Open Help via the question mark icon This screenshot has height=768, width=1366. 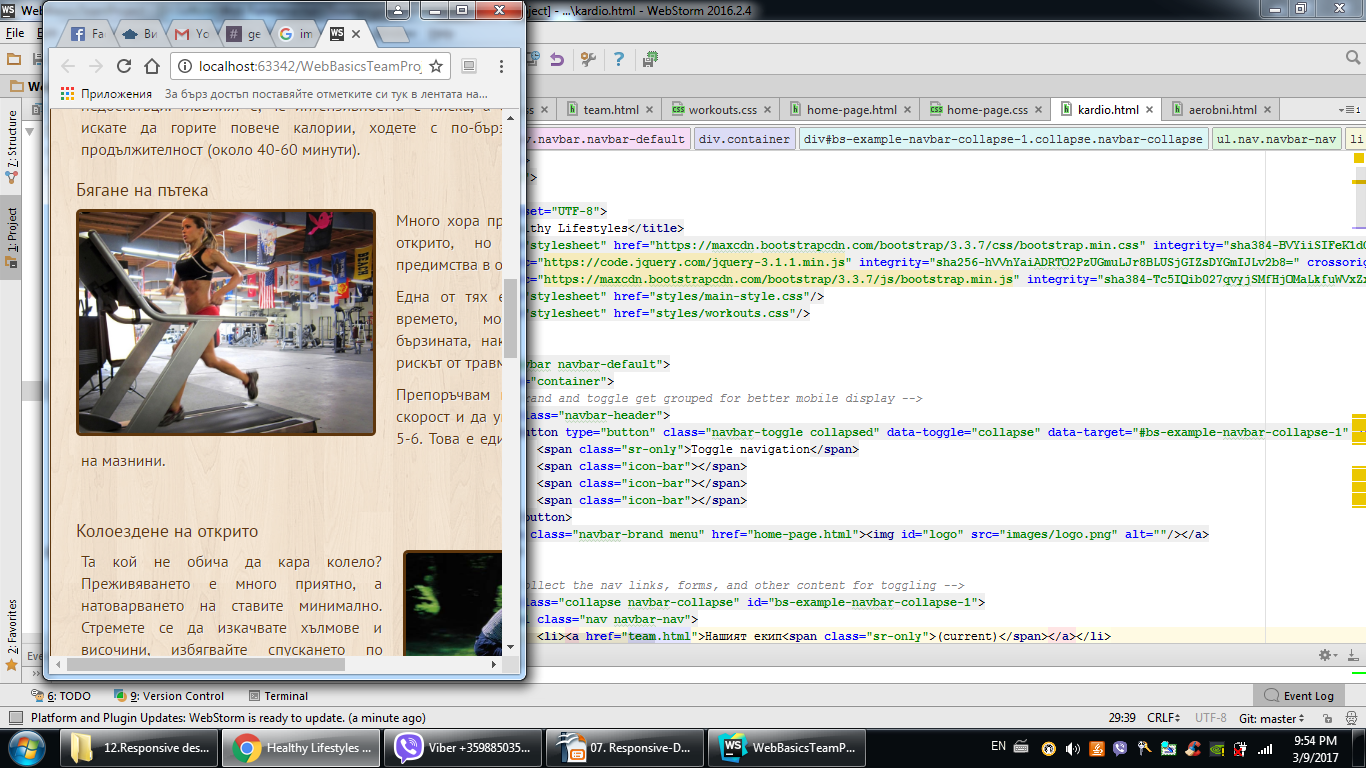click(619, 60)
